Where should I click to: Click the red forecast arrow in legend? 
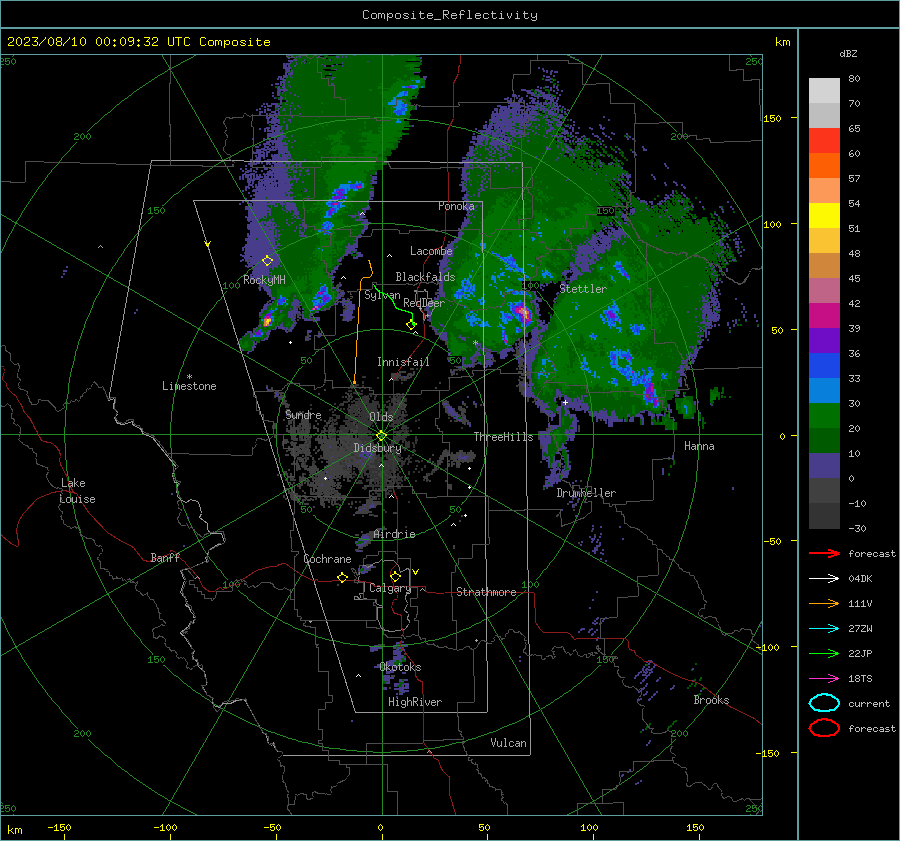tap(824, 553)
